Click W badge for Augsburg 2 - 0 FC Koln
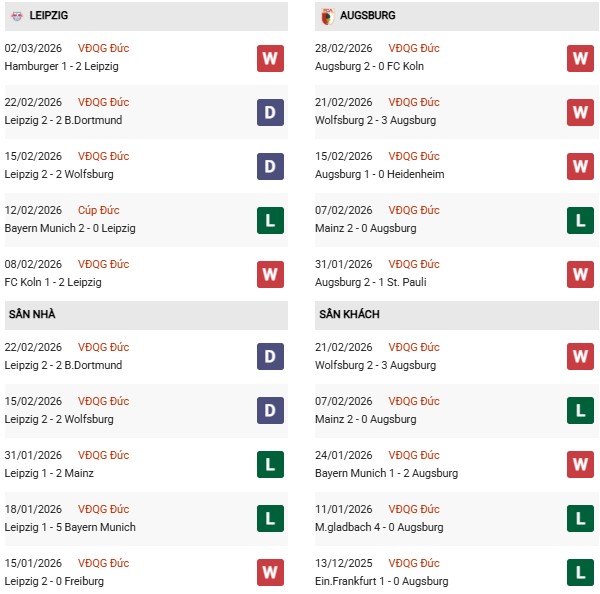 pos(580,58)
